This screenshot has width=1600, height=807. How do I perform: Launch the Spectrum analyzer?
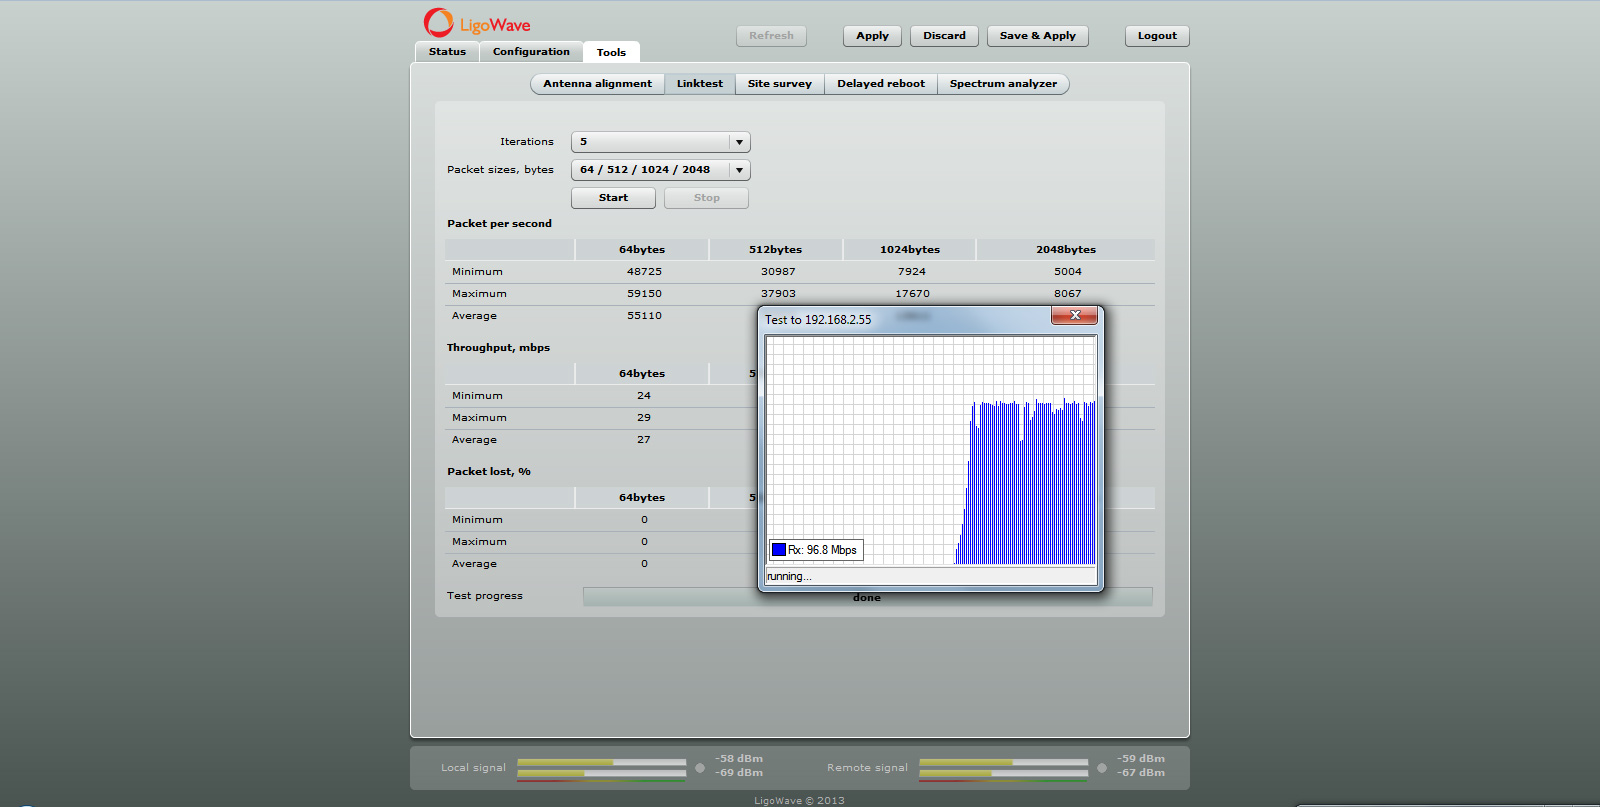(x=1003, y=84)
